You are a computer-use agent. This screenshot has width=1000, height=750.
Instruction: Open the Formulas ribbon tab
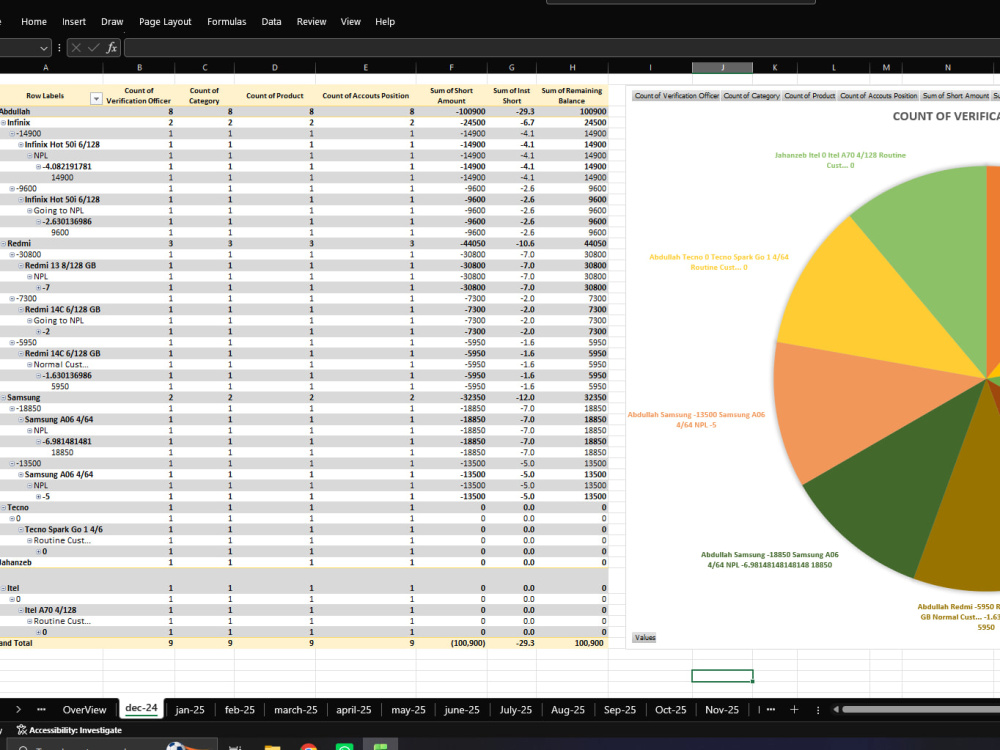[226, 22]
